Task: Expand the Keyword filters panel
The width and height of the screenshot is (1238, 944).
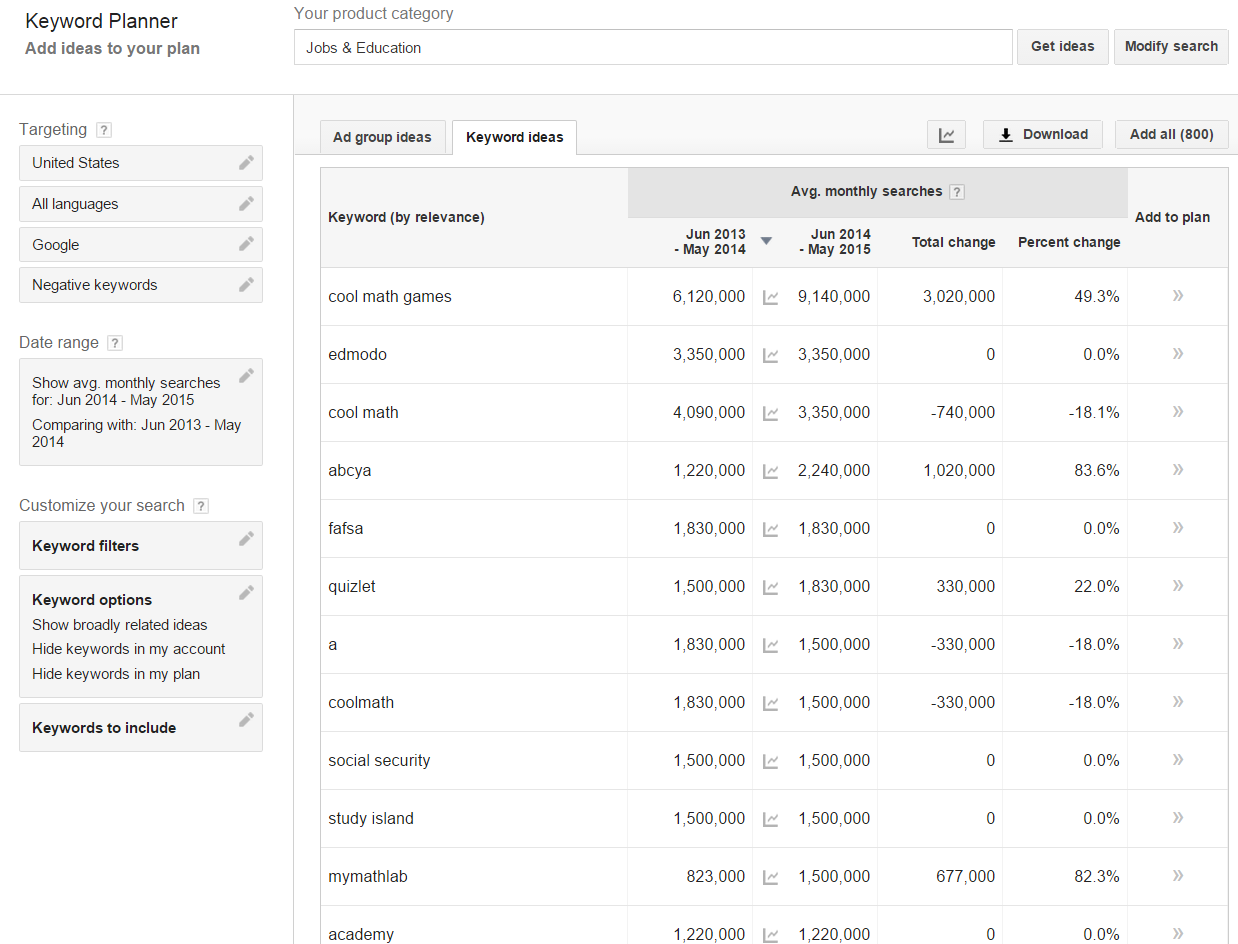Action: pyautogui.click(x=141, y=546)
